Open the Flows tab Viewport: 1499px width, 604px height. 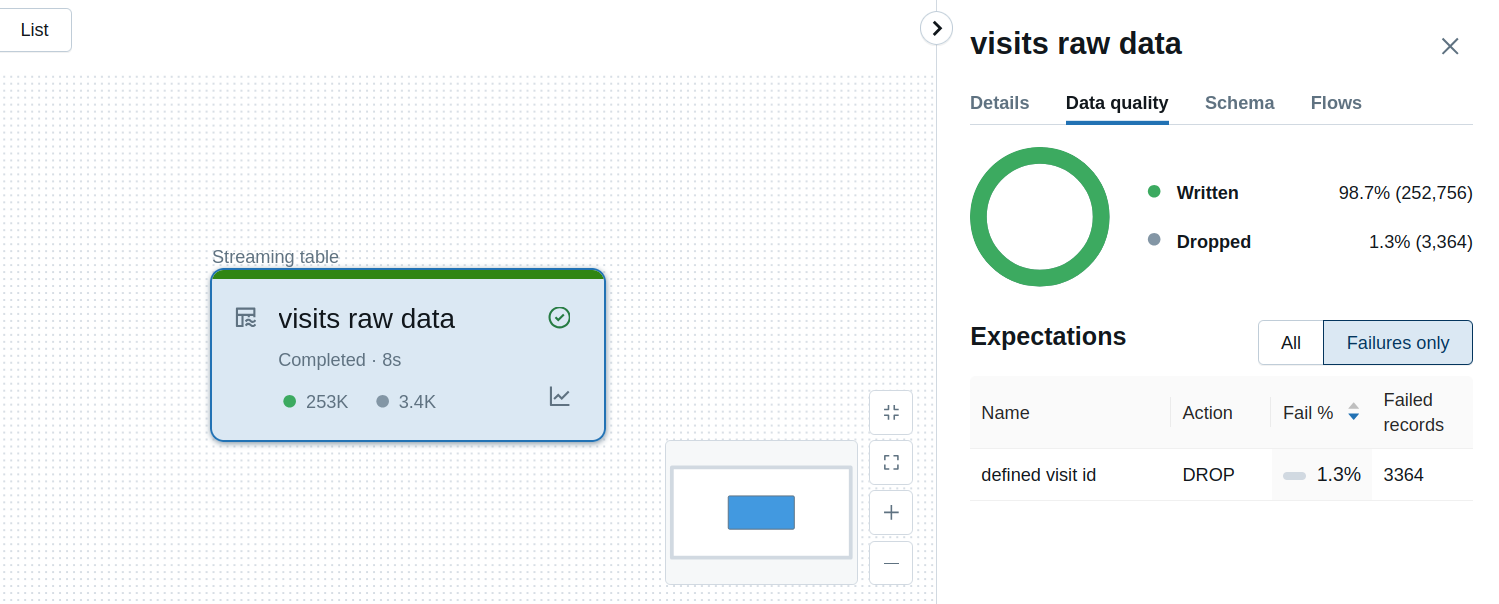[x=1336, y=103]
